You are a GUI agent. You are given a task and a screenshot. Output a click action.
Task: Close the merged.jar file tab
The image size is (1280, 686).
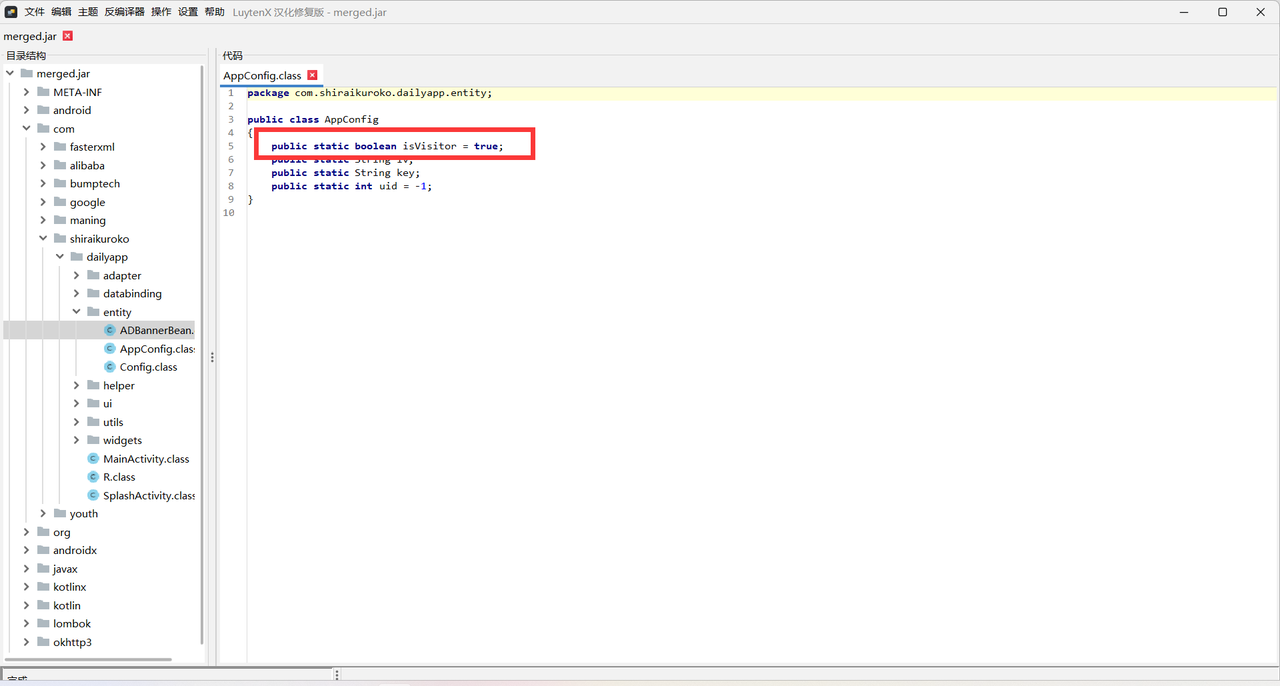click(x=68, y=36)
